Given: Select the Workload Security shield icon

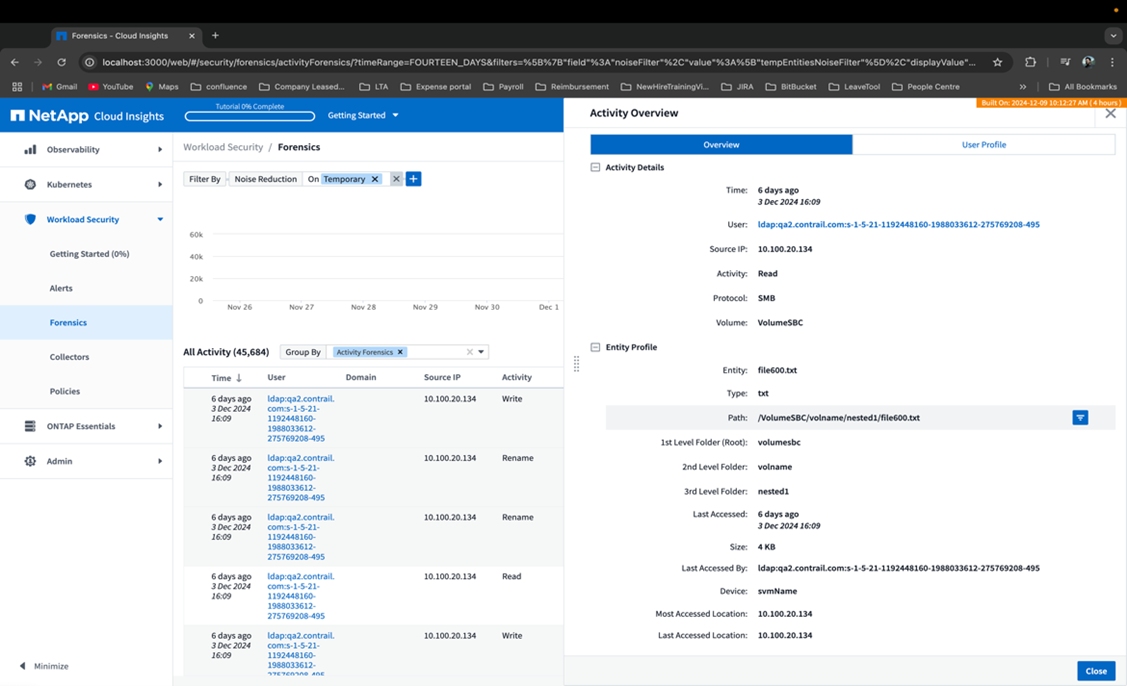Looking at the screenshot, I should (x=30, y=219).
